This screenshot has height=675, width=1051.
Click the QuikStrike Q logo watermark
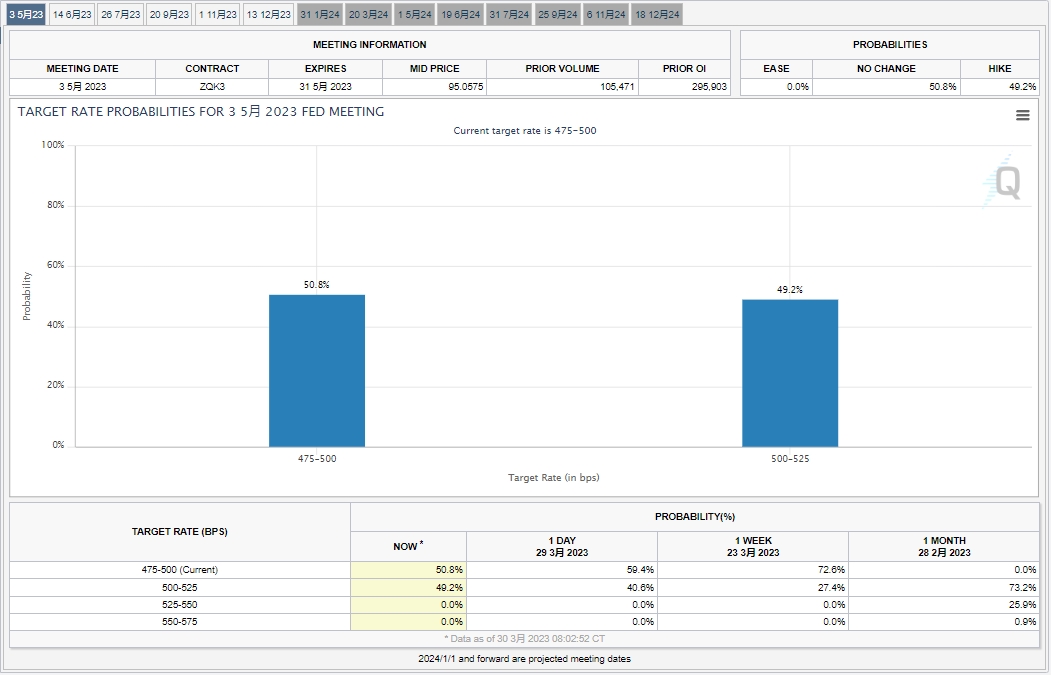pyautogui.click(x=1004, y=182)
